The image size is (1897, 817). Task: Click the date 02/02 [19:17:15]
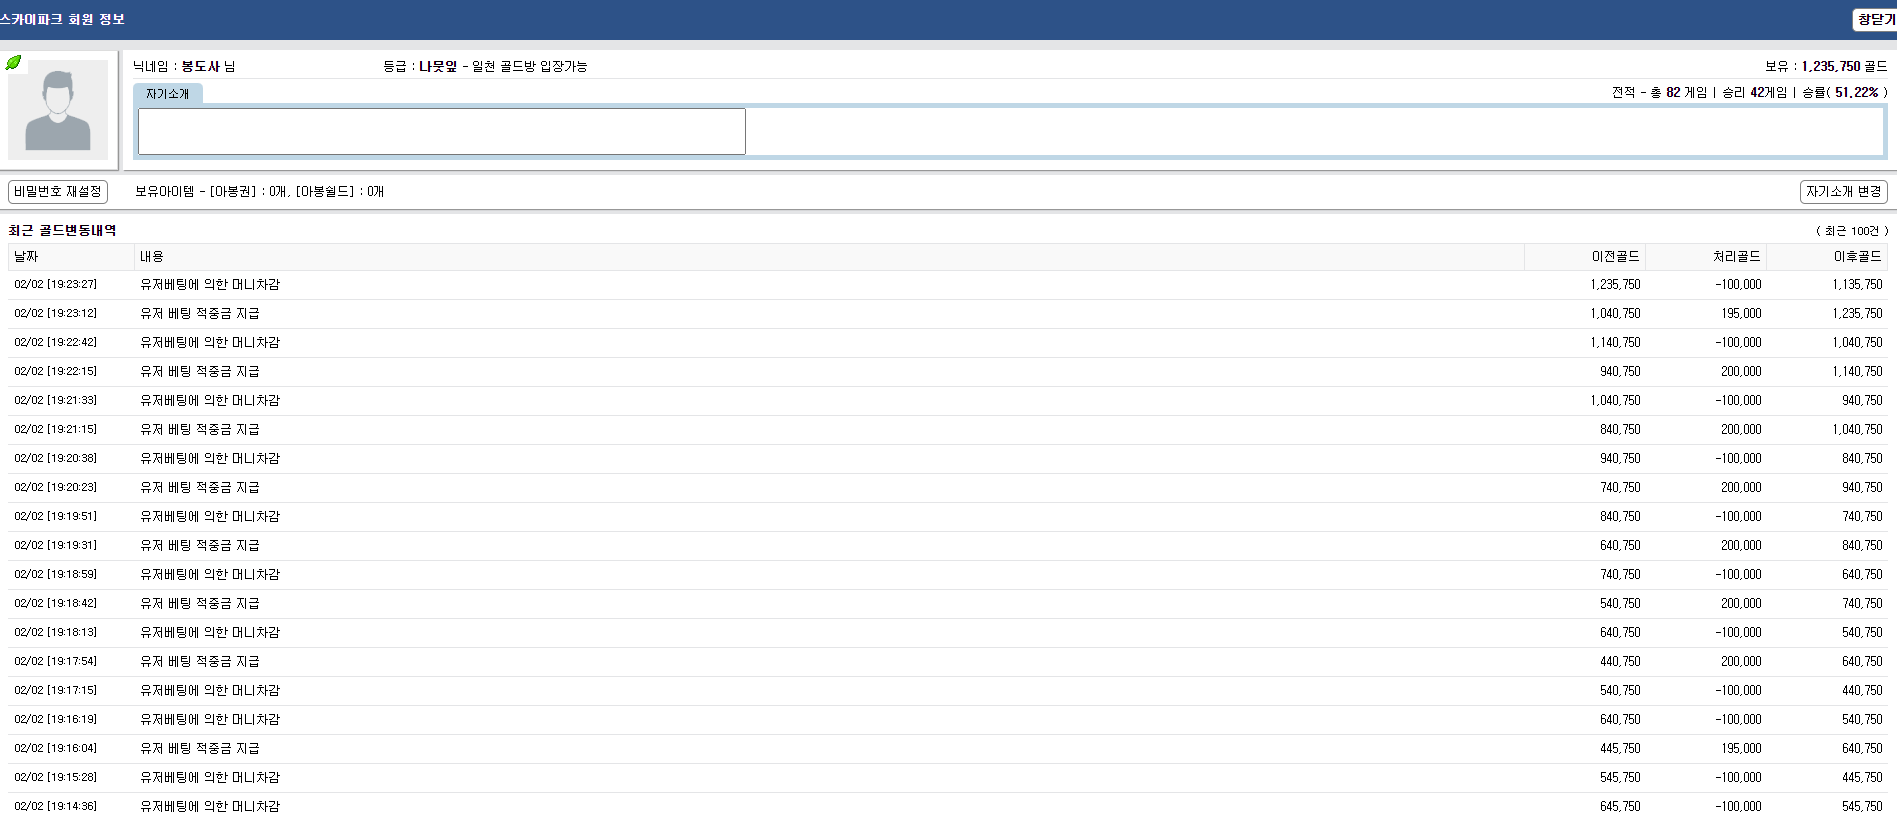[55, 690]
